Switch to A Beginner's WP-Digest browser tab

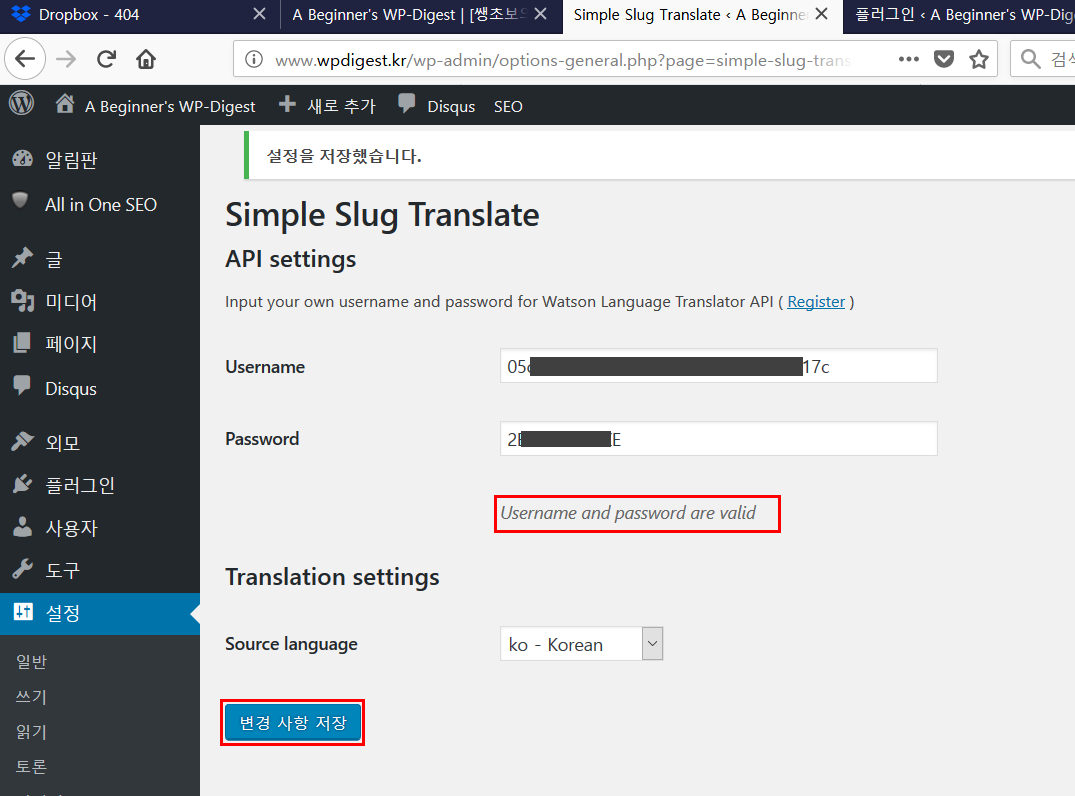click(421, 14)
